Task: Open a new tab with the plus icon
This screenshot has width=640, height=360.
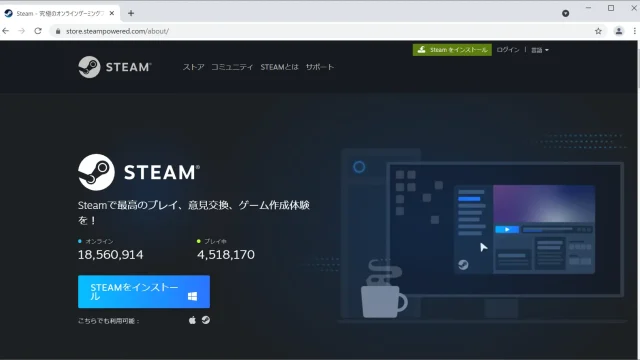Action: [131, 13]
